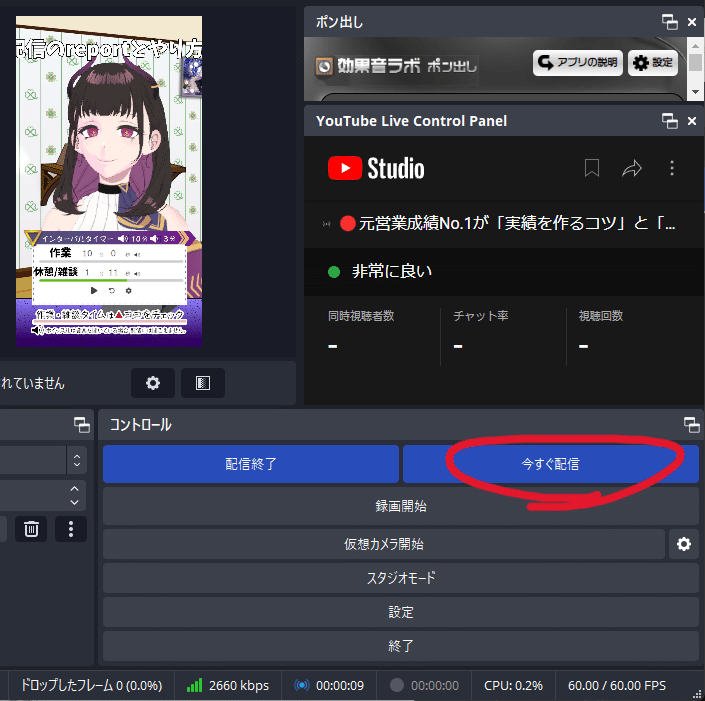
Task: Open the three-dot menu in YouTube Studio
Action: [672, 168]
